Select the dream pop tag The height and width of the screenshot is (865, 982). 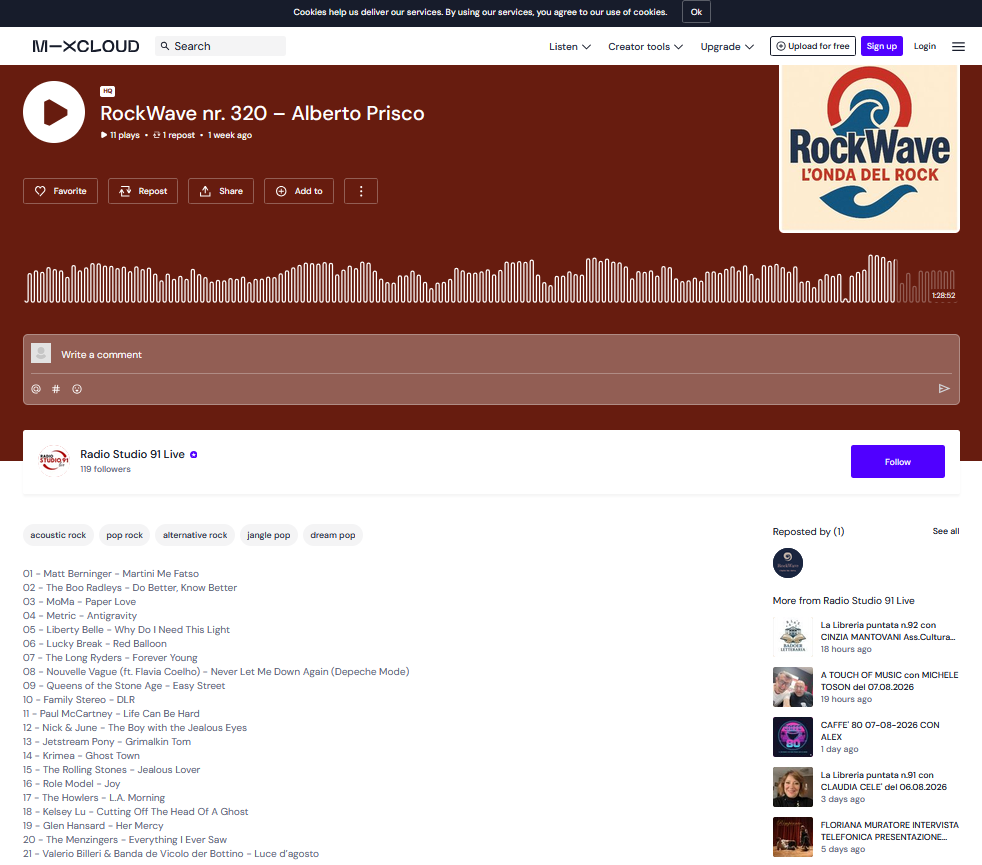point(333,535)
